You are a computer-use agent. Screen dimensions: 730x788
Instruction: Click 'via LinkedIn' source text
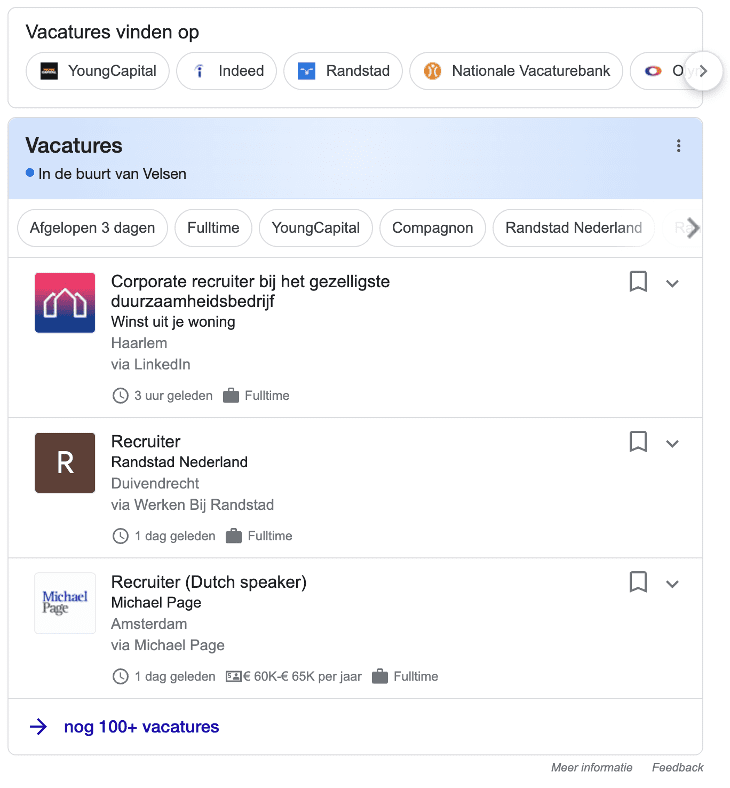(x=151, y=364)
